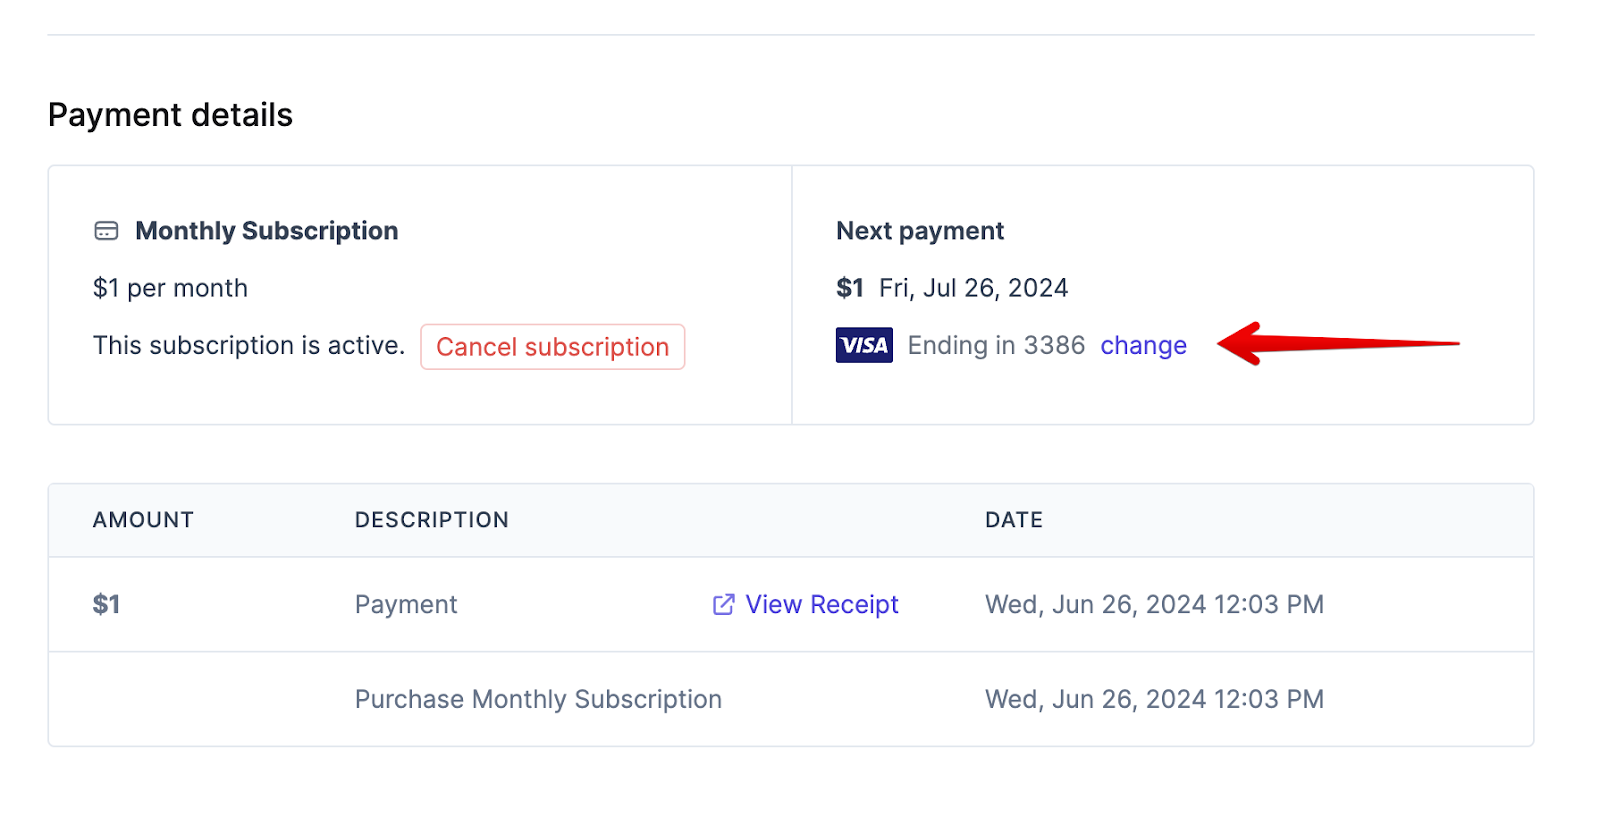Select the $1 amount in the payment row
The image size is (1600, 817).
click(x=106, y=604)
